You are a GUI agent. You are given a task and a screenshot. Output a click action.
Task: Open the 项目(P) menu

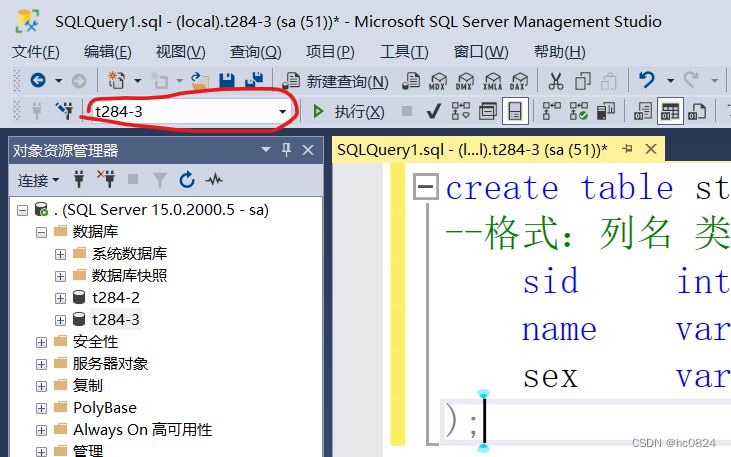[330, 52]
